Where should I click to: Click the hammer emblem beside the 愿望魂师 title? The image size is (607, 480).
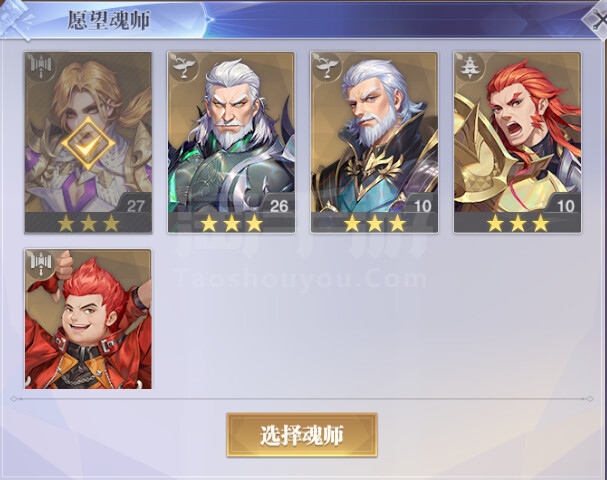[x=16, y=19]
